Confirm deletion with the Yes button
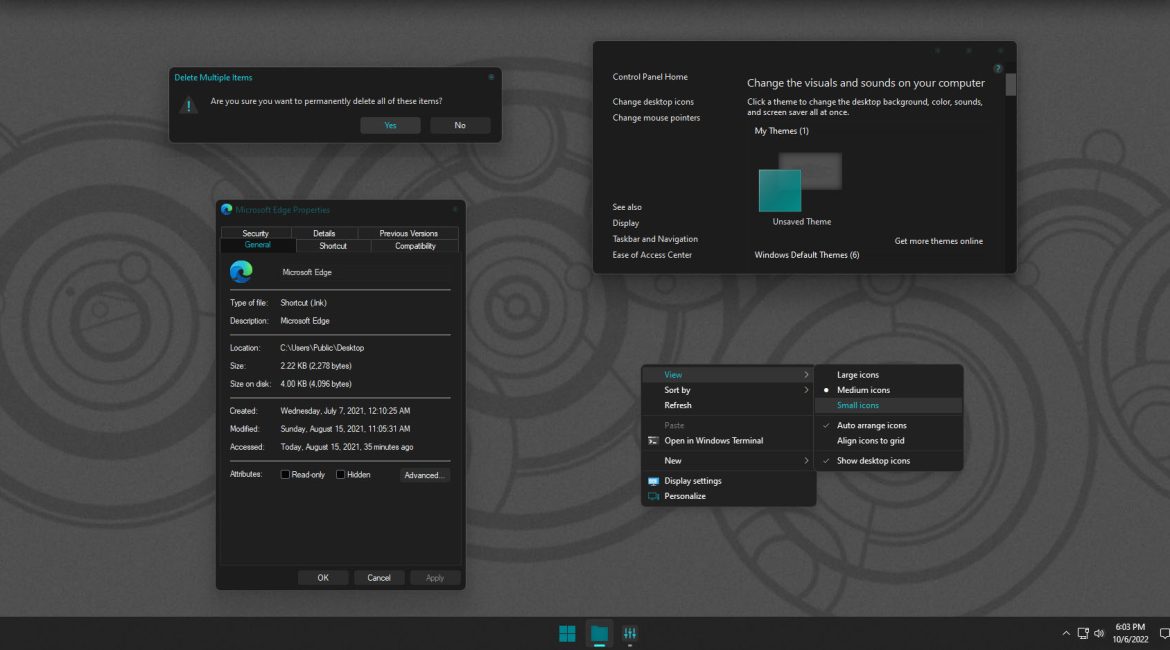The image size is (1170, 650). click(x=390, y=125)
